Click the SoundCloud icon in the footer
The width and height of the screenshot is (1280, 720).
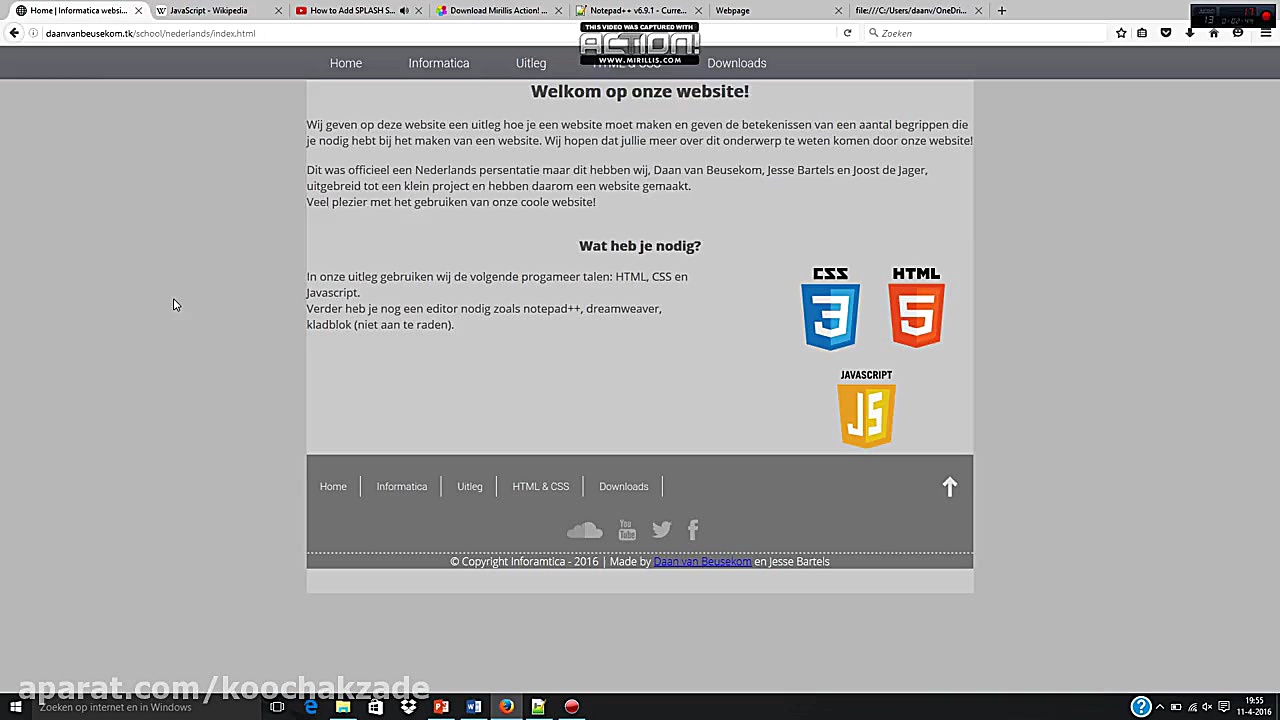(x=585, y=530)
